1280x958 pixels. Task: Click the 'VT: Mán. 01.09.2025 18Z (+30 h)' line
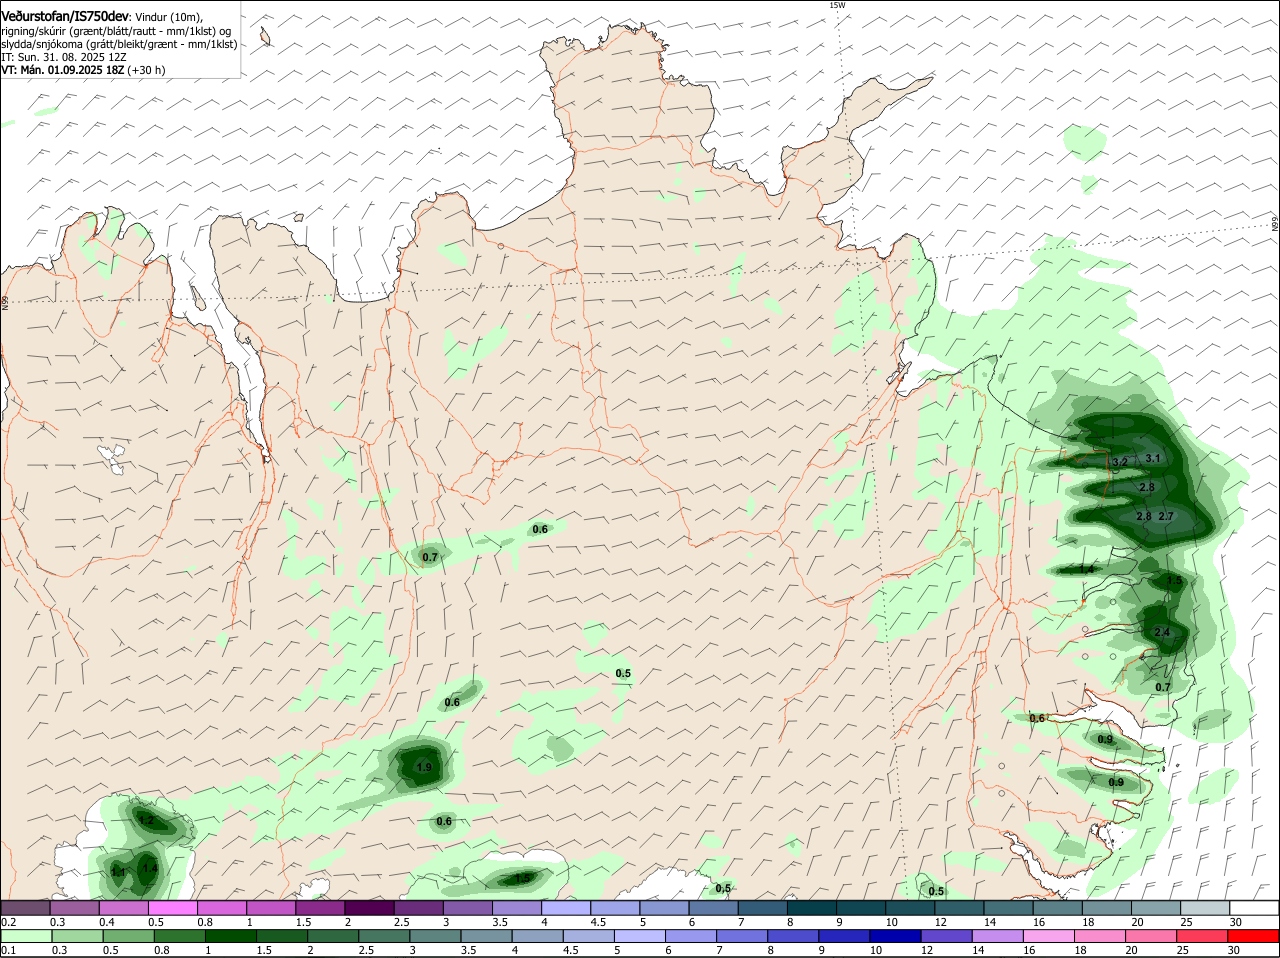coord(83,70)
